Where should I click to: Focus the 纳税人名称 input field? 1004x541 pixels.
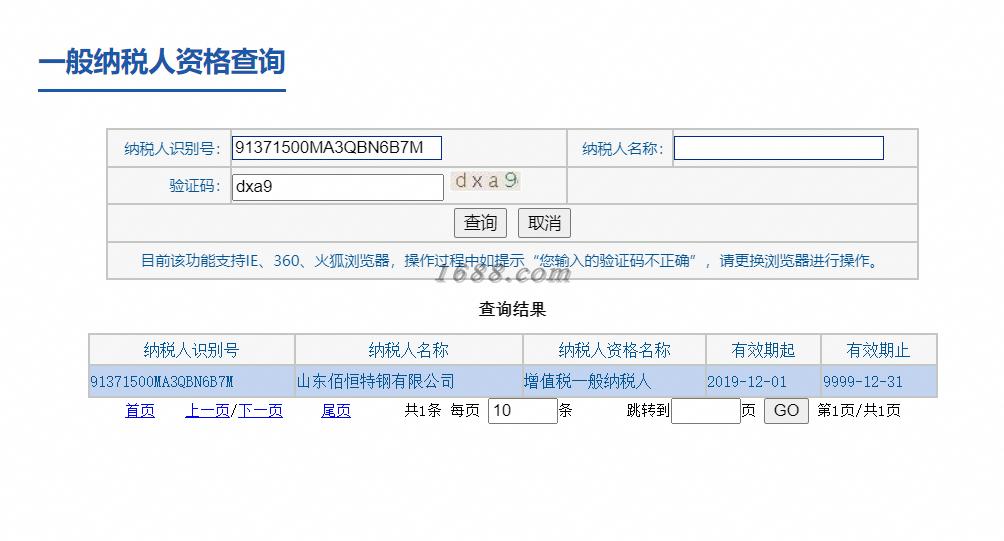pos(779,148)
